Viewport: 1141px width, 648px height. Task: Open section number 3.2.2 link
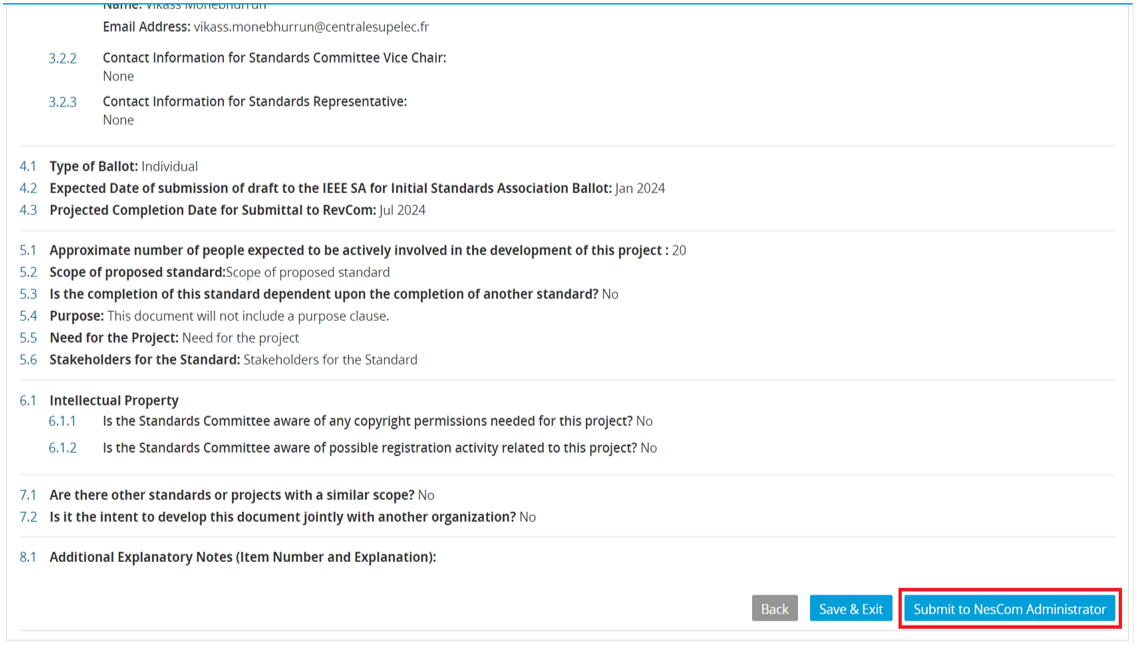click(63, 58)
